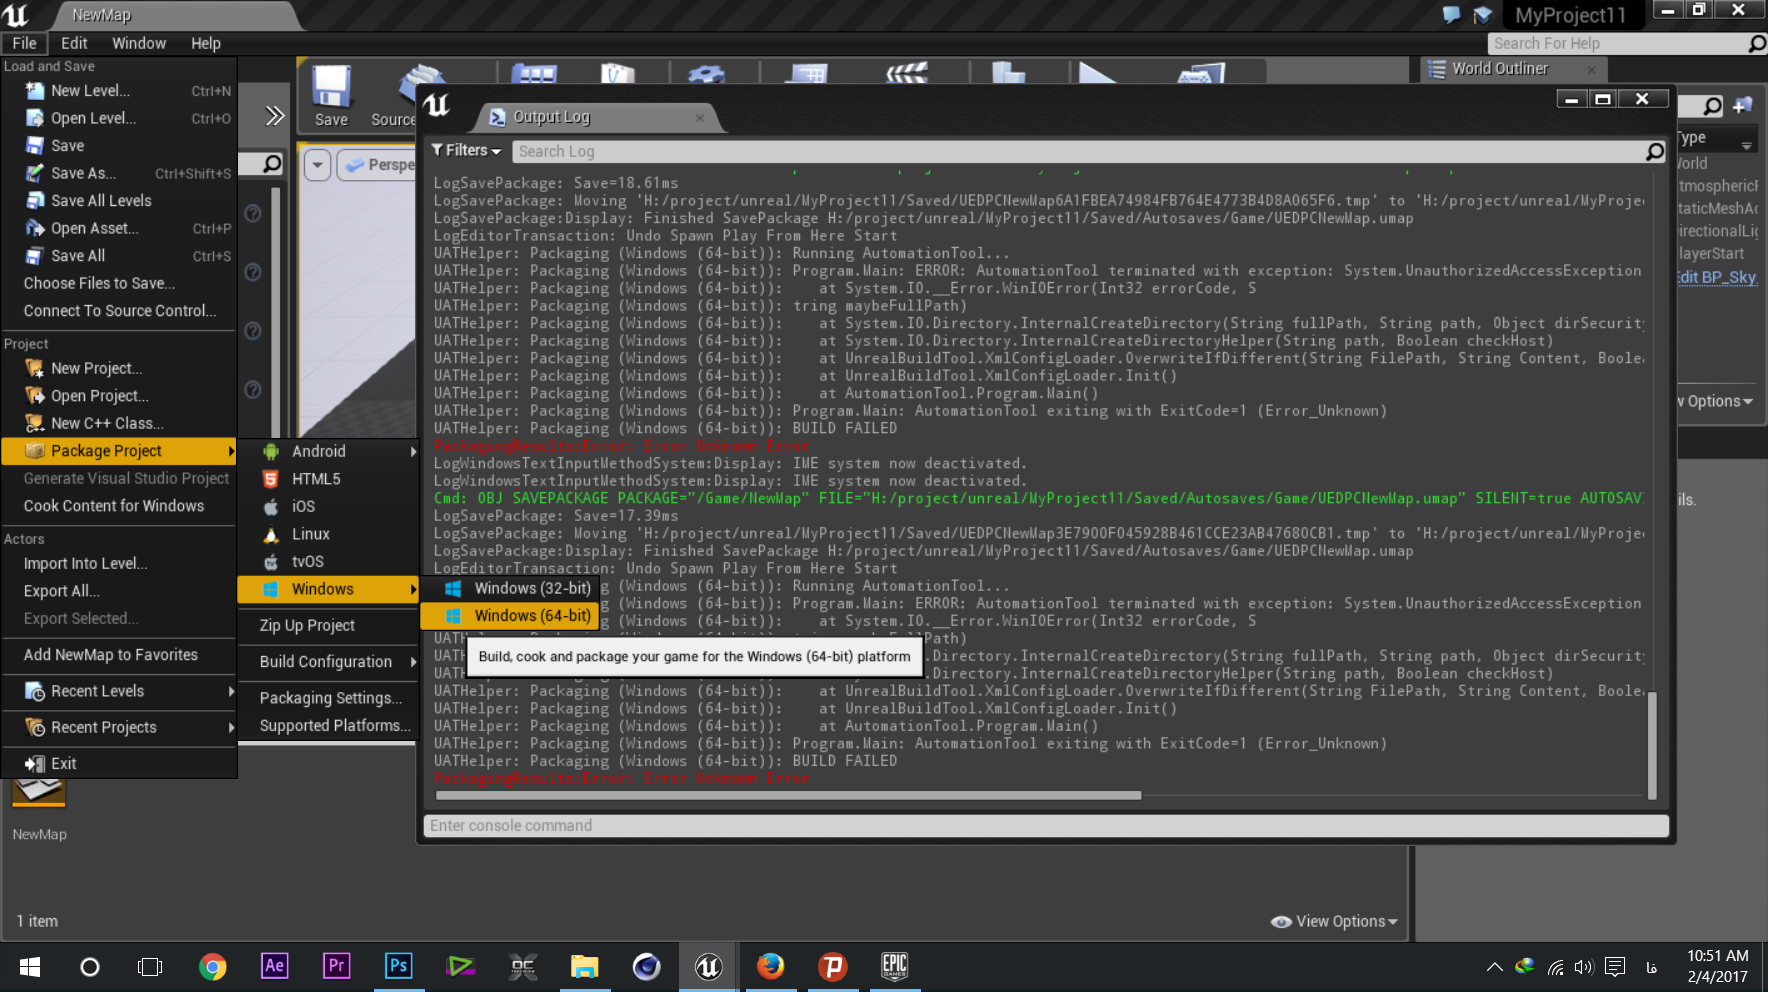The width and height of the screenshot is (1768, 992).
Task: Click Zip Up Project
Action: click(x=328, y=625)
